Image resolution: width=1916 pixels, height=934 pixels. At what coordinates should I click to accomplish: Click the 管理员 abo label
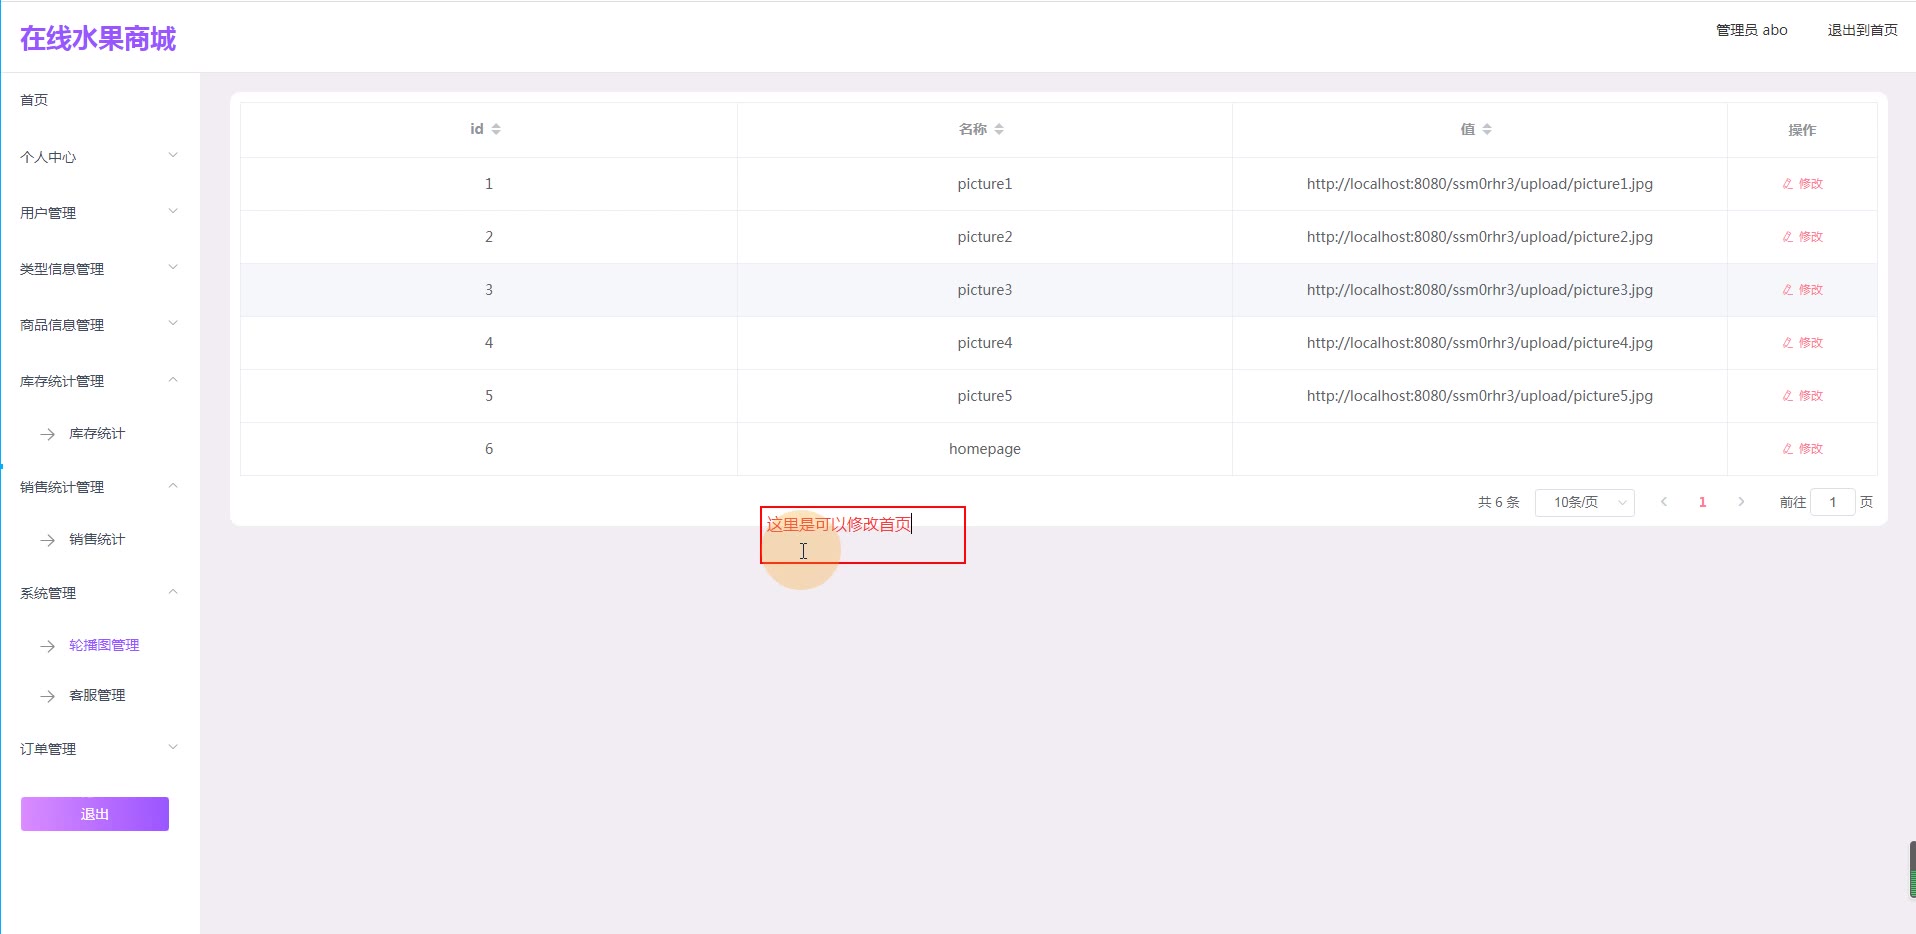1751,30
